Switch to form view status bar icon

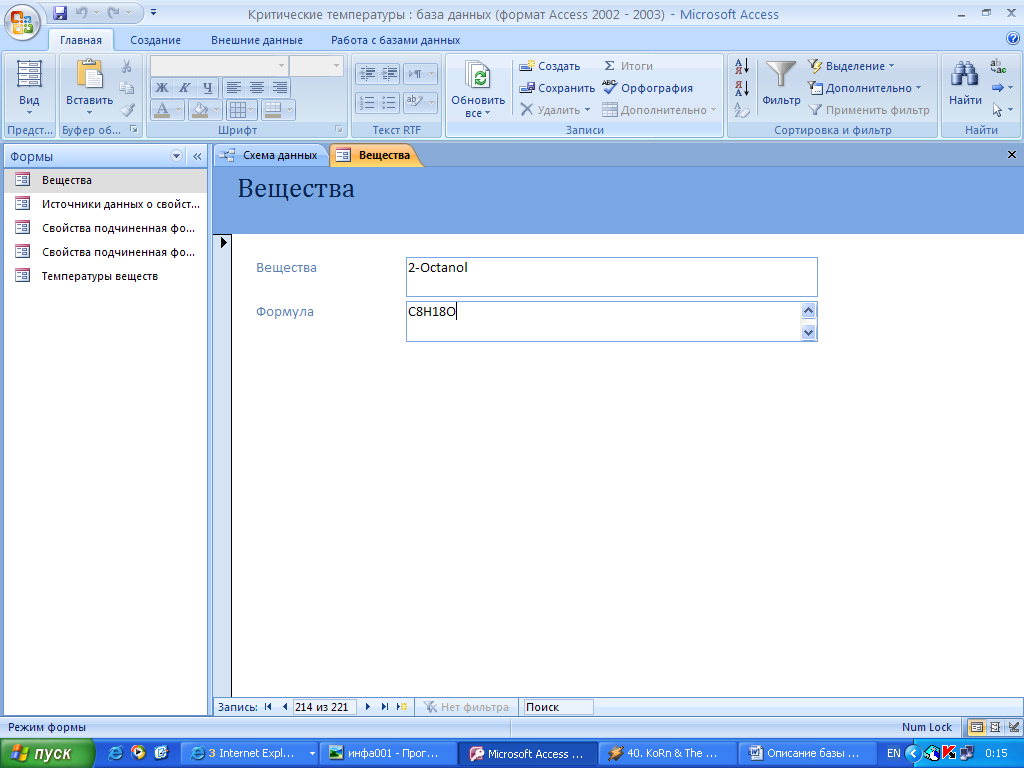[976, 727]
